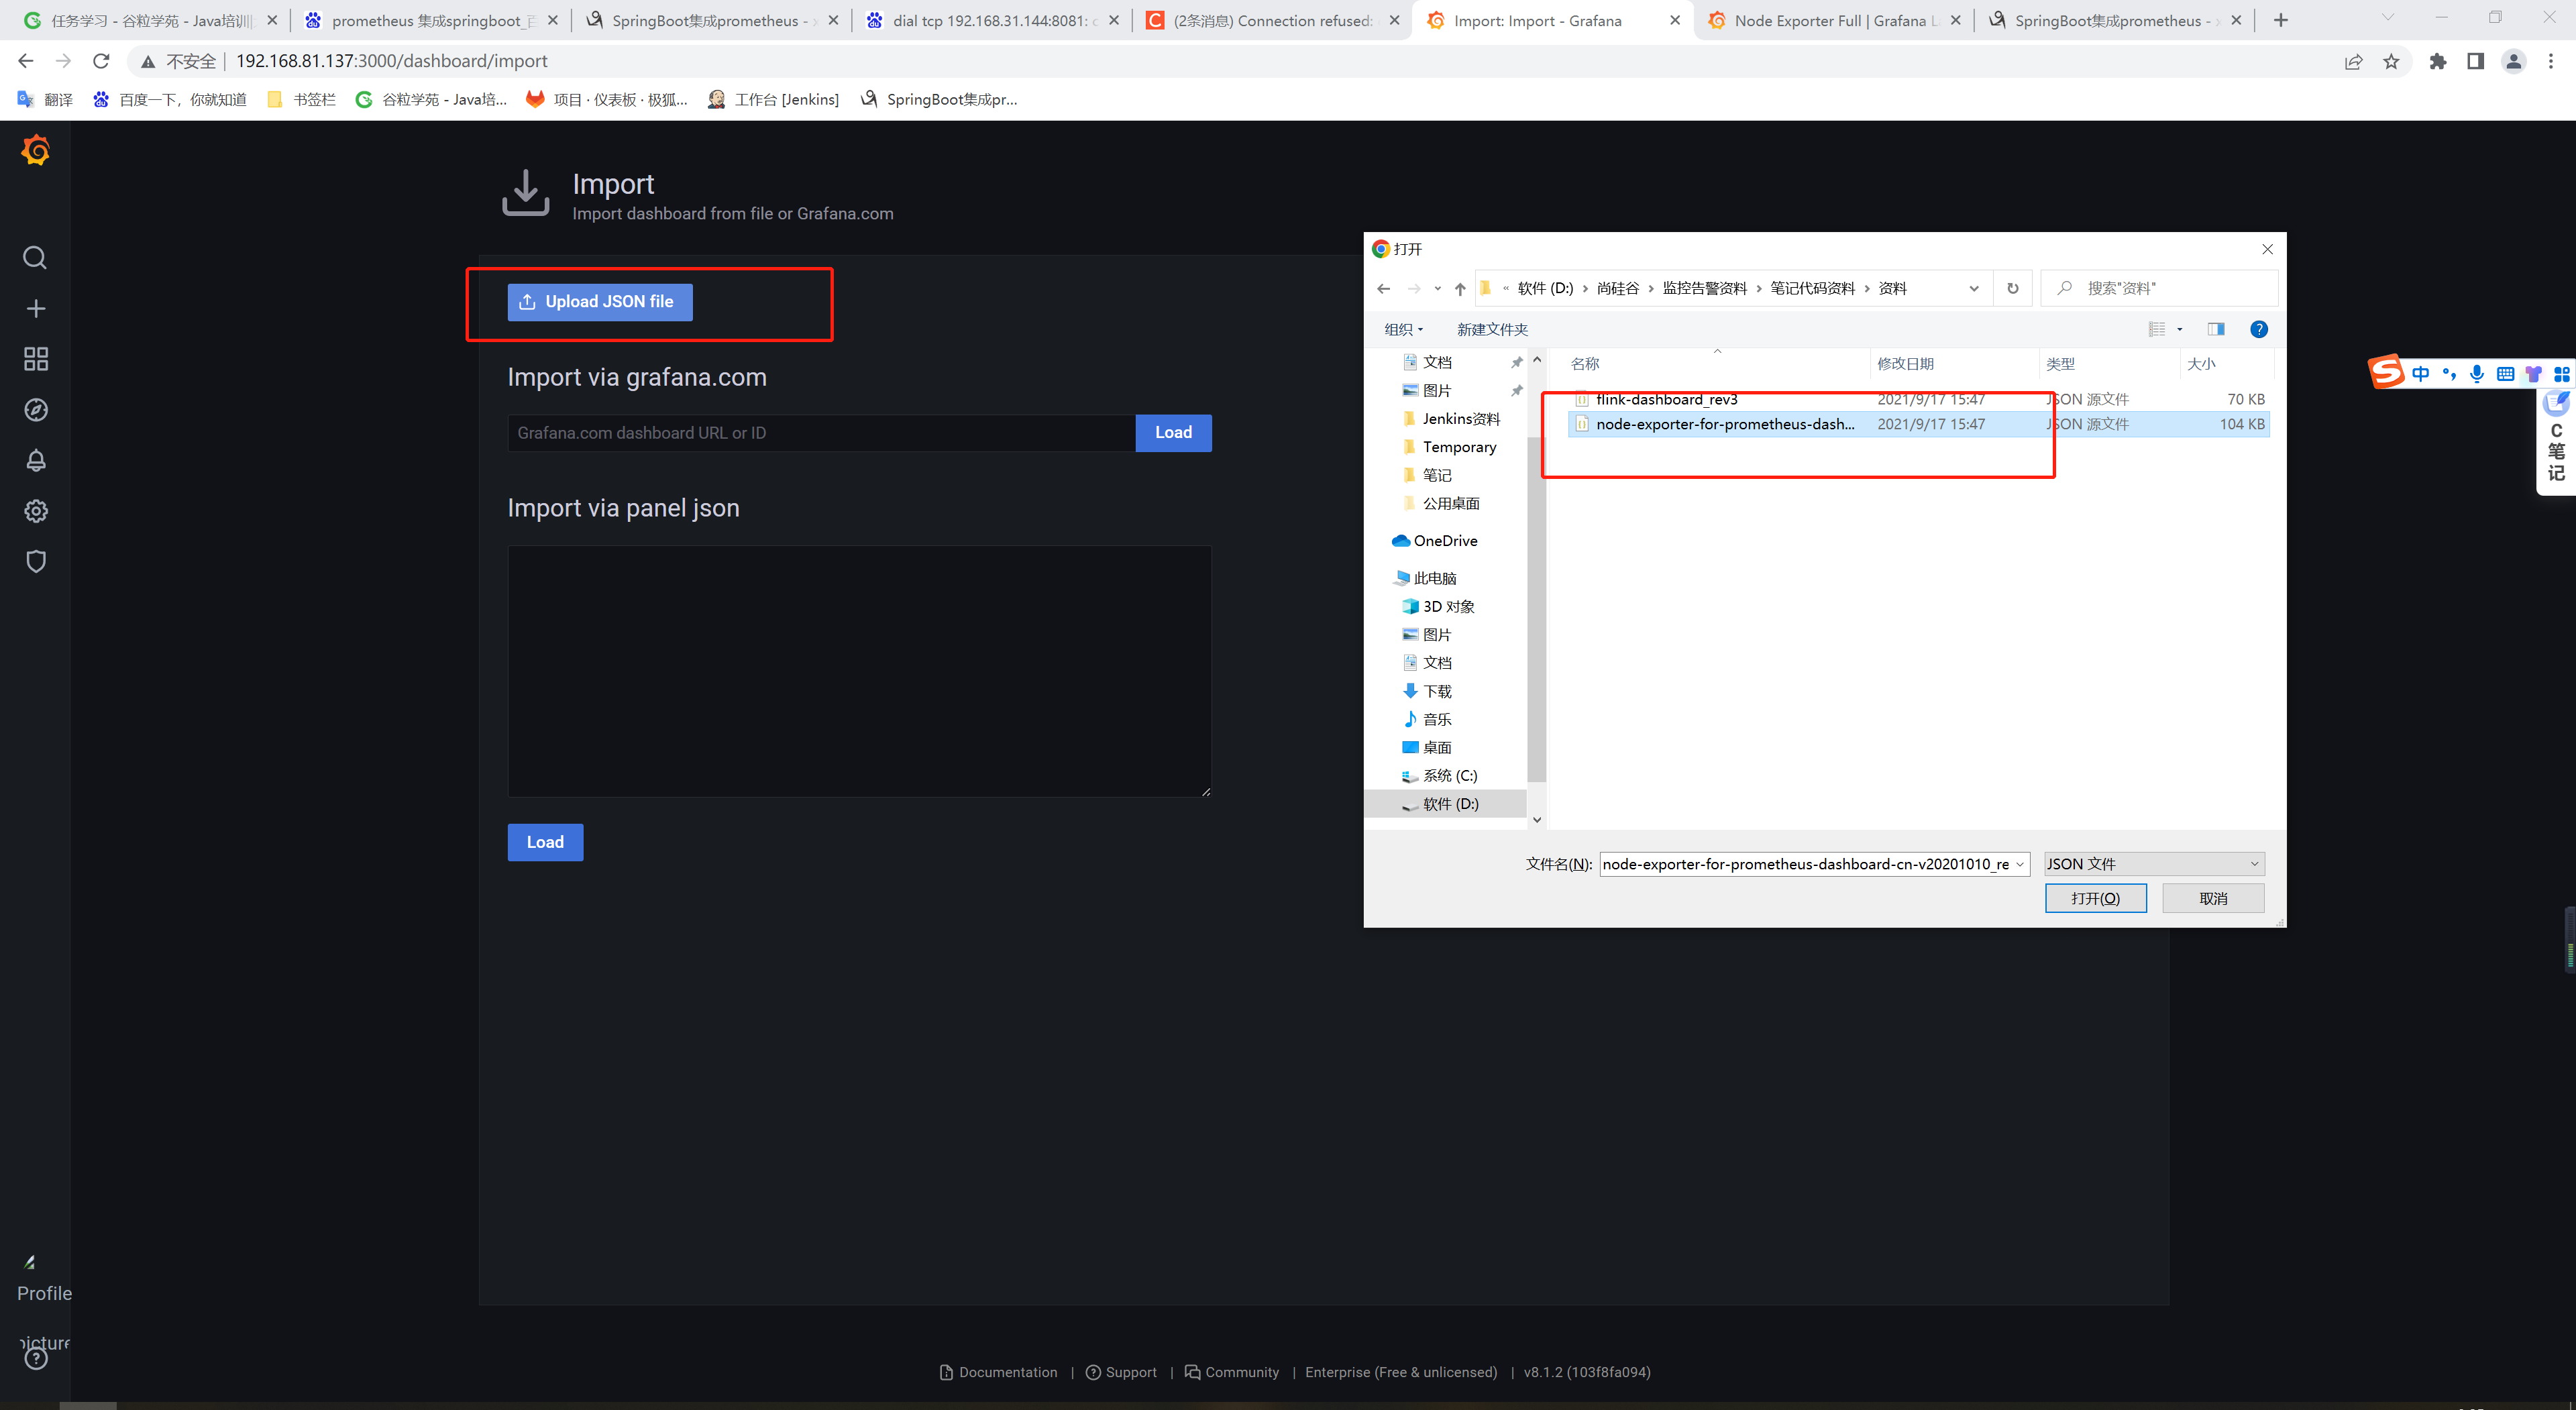Open the Dashboards grid icon
Image resolution: width=2576 pixels, height=1410 pixels.
tap(36, 359)
